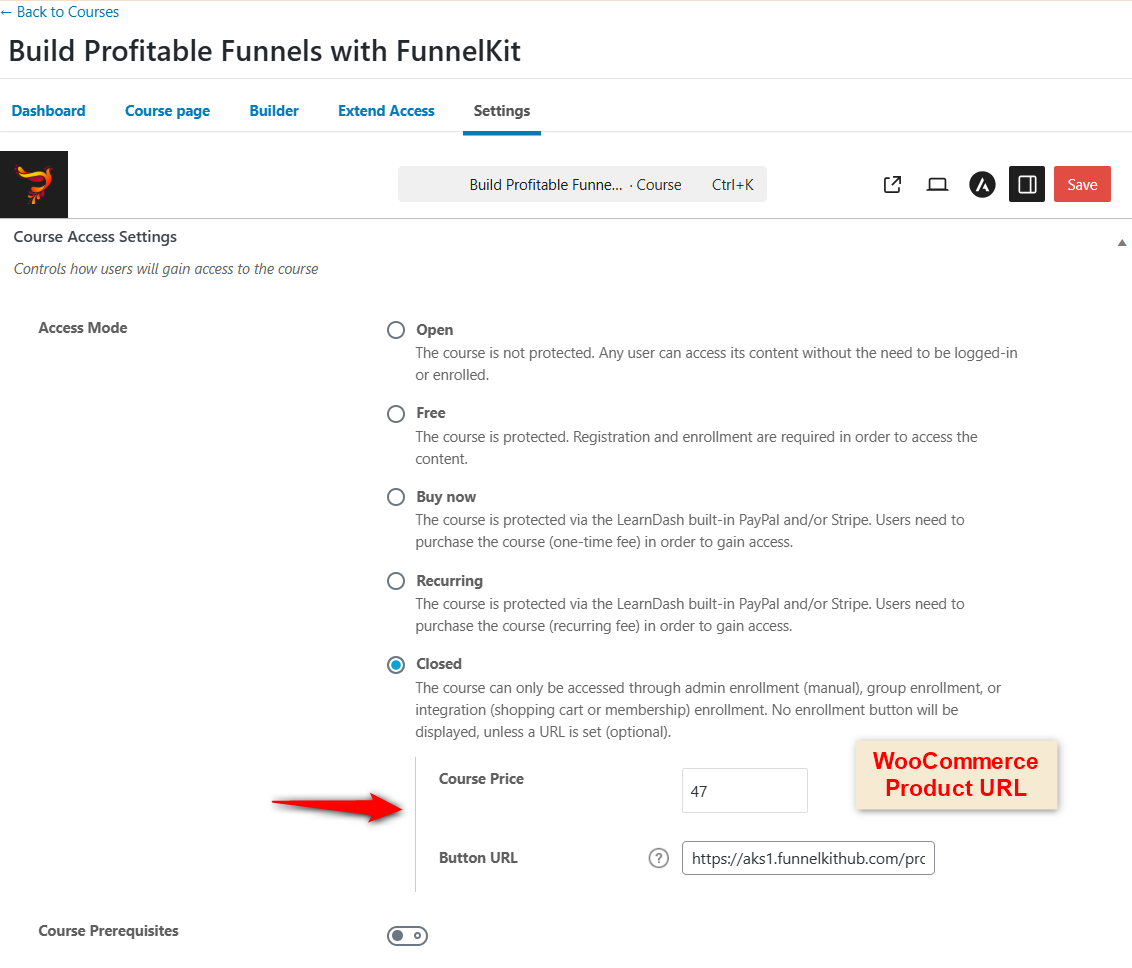Screen dimensions: 1132x968
Task: Open the Ctrl+K command palette bar
Action: [582, 185]
